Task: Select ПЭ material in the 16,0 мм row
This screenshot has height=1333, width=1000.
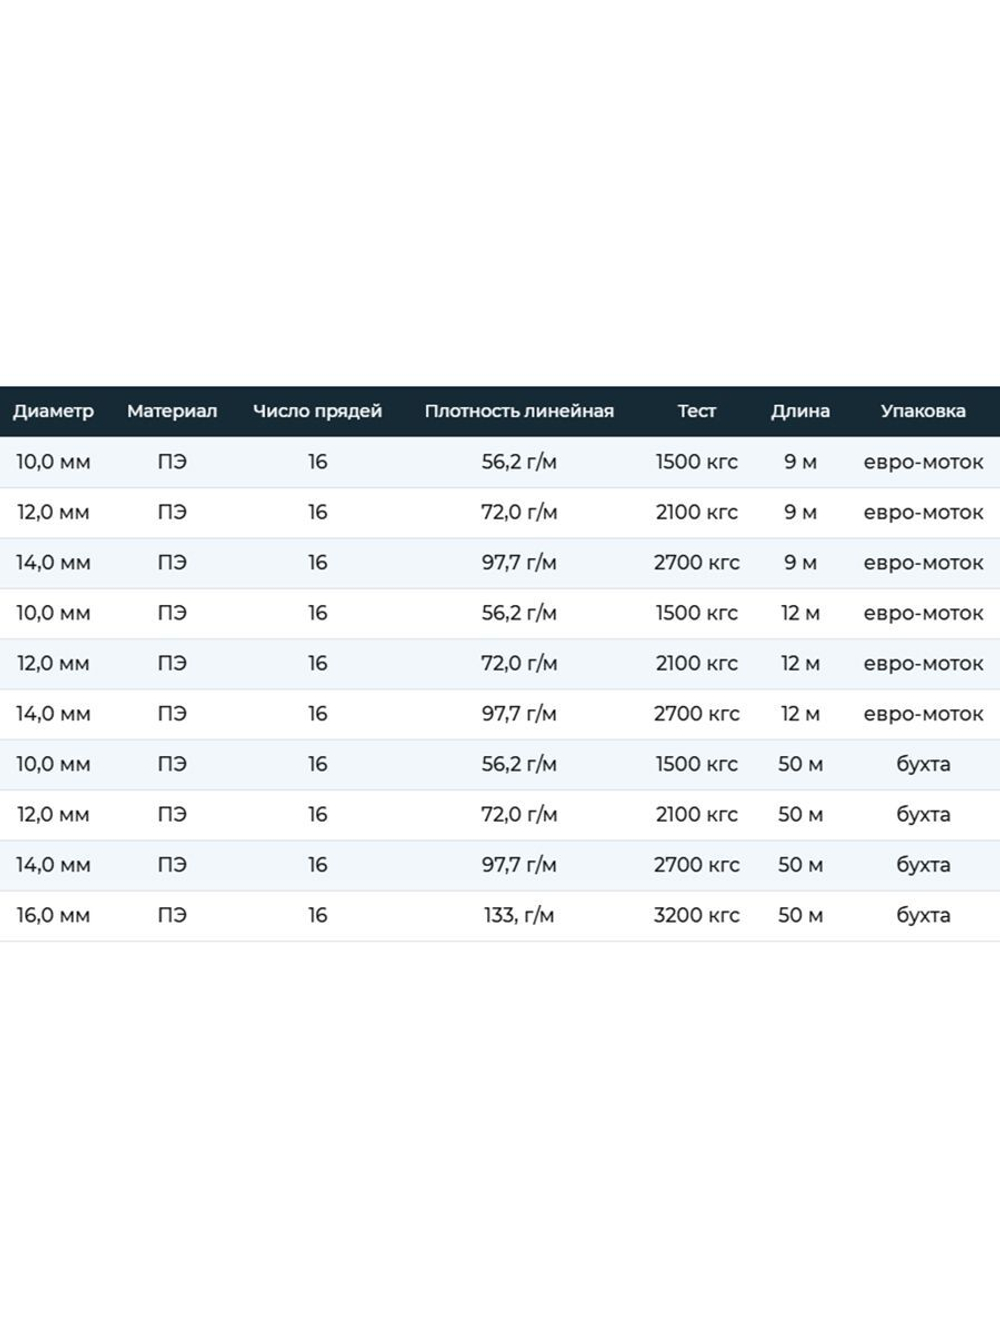Action: 172,915
